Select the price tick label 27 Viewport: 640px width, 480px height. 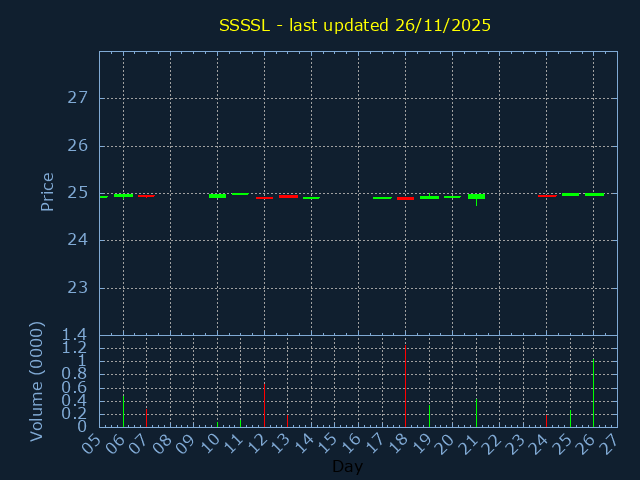(x=78, y=98)
